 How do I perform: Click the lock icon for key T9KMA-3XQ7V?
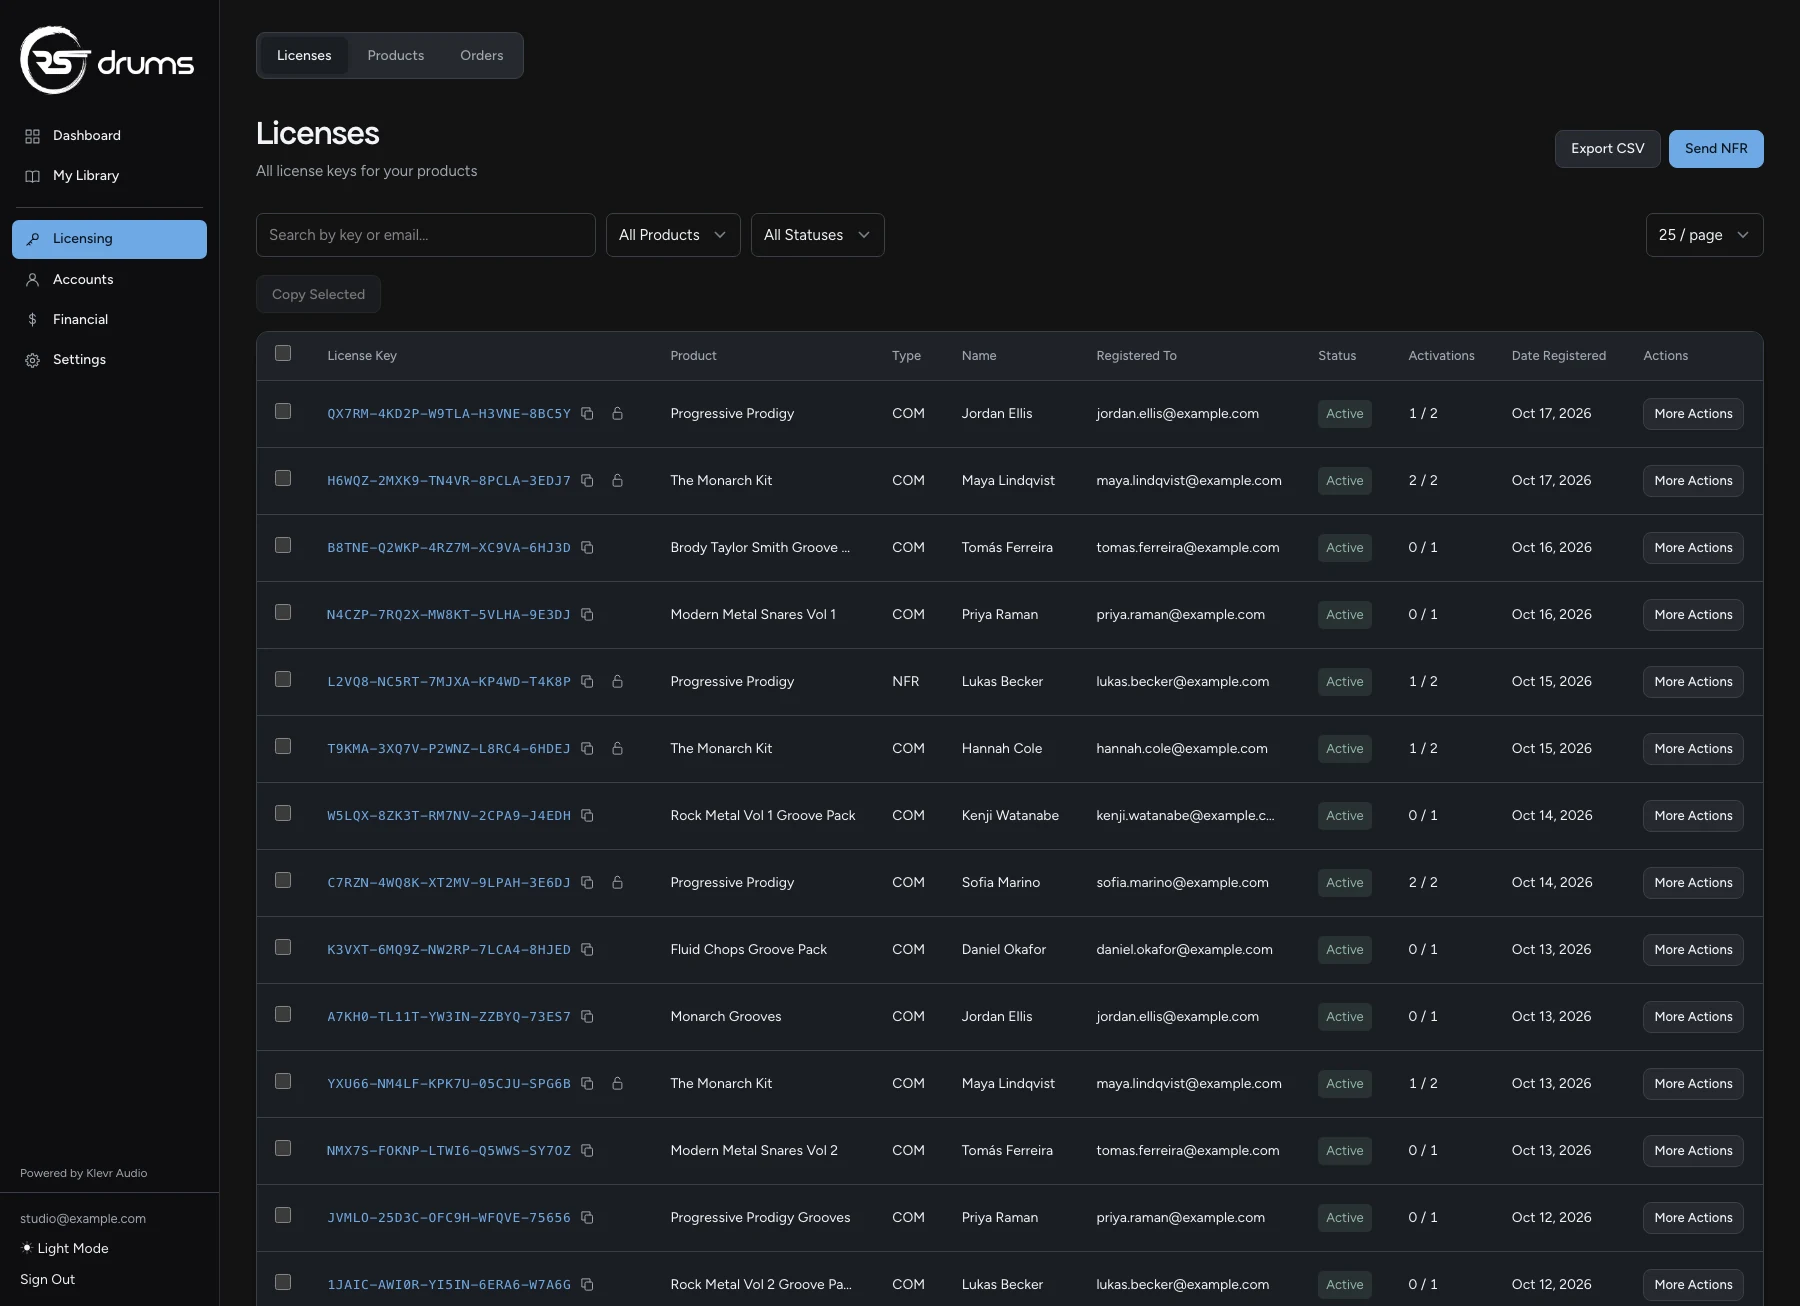pos(617,749)
